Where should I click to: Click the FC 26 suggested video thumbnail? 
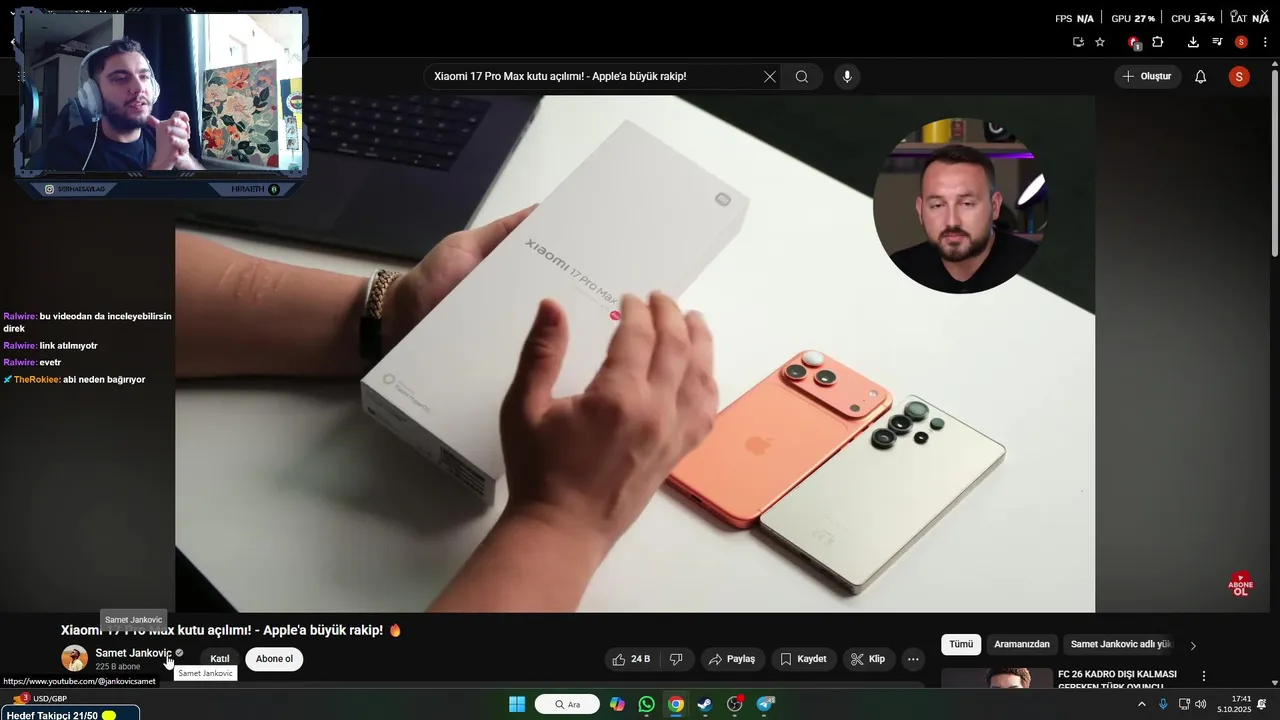pyautogui.click(x=997, y=679)
